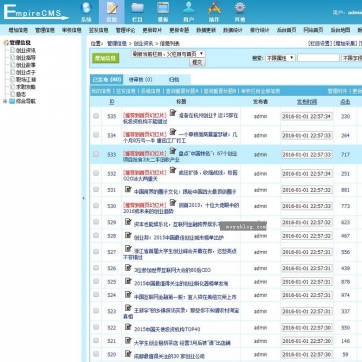362x362 pixels.
Task: Select 励志 in the tree
Action: click(x=21, y=94)
